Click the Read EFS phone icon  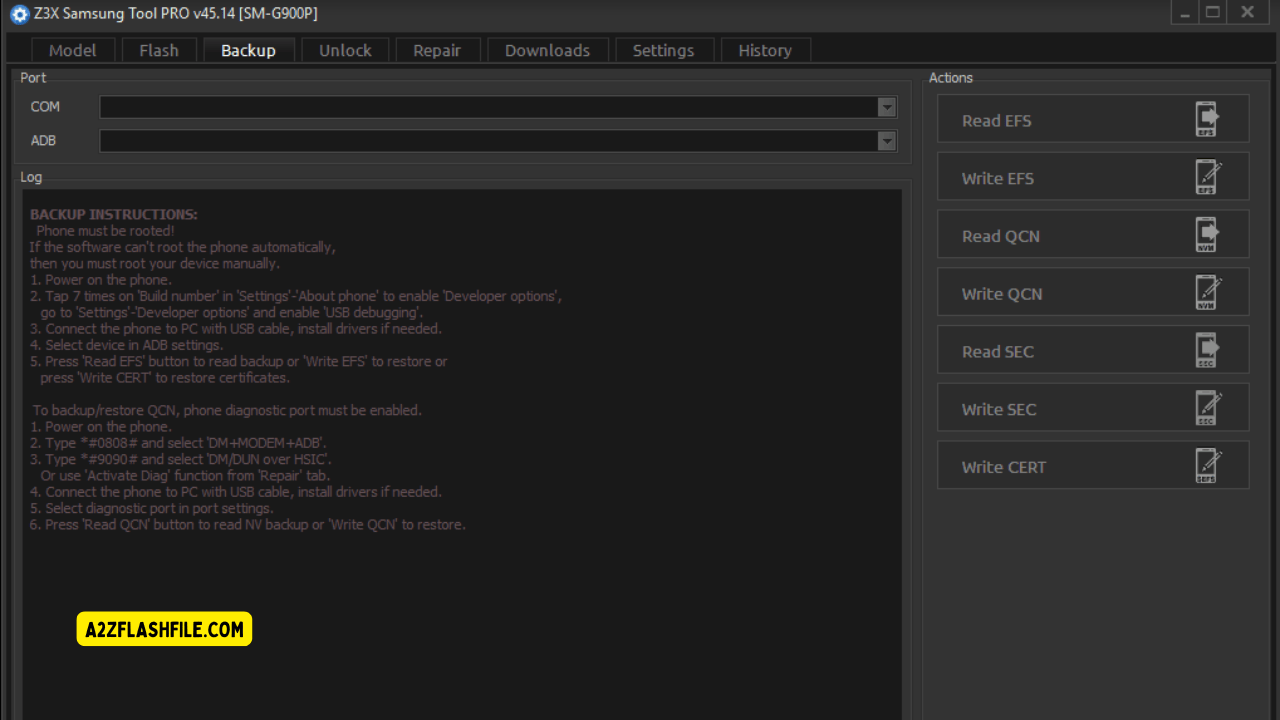pos(1207,119)
